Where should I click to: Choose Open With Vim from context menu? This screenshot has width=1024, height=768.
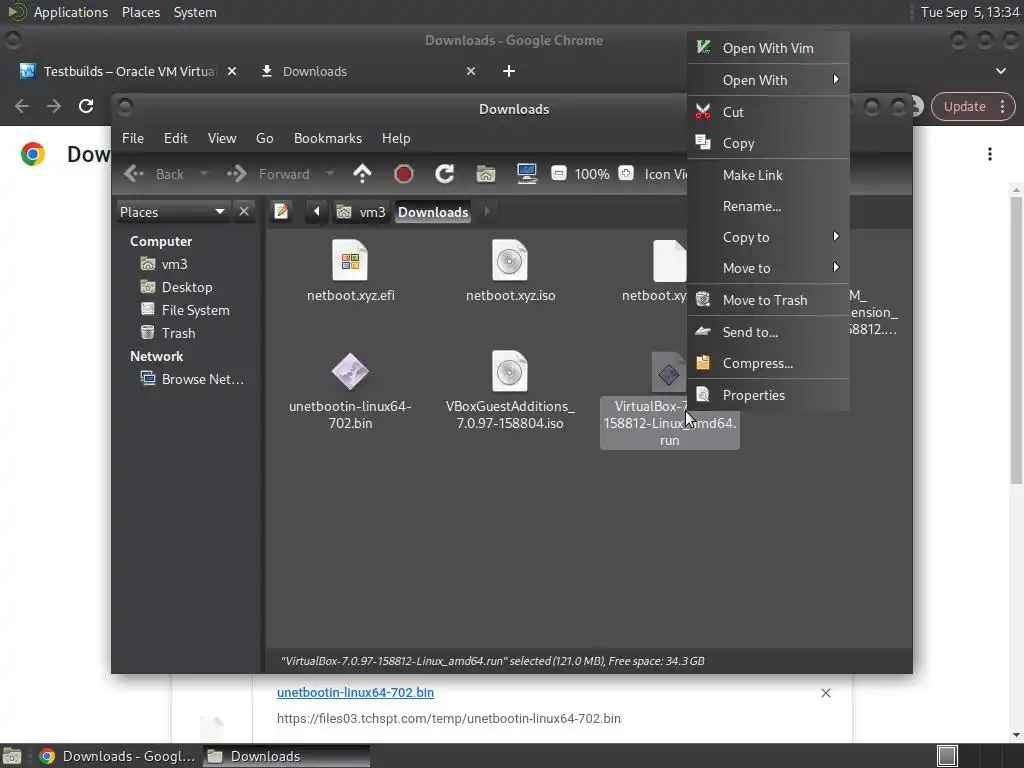point(768,48)
